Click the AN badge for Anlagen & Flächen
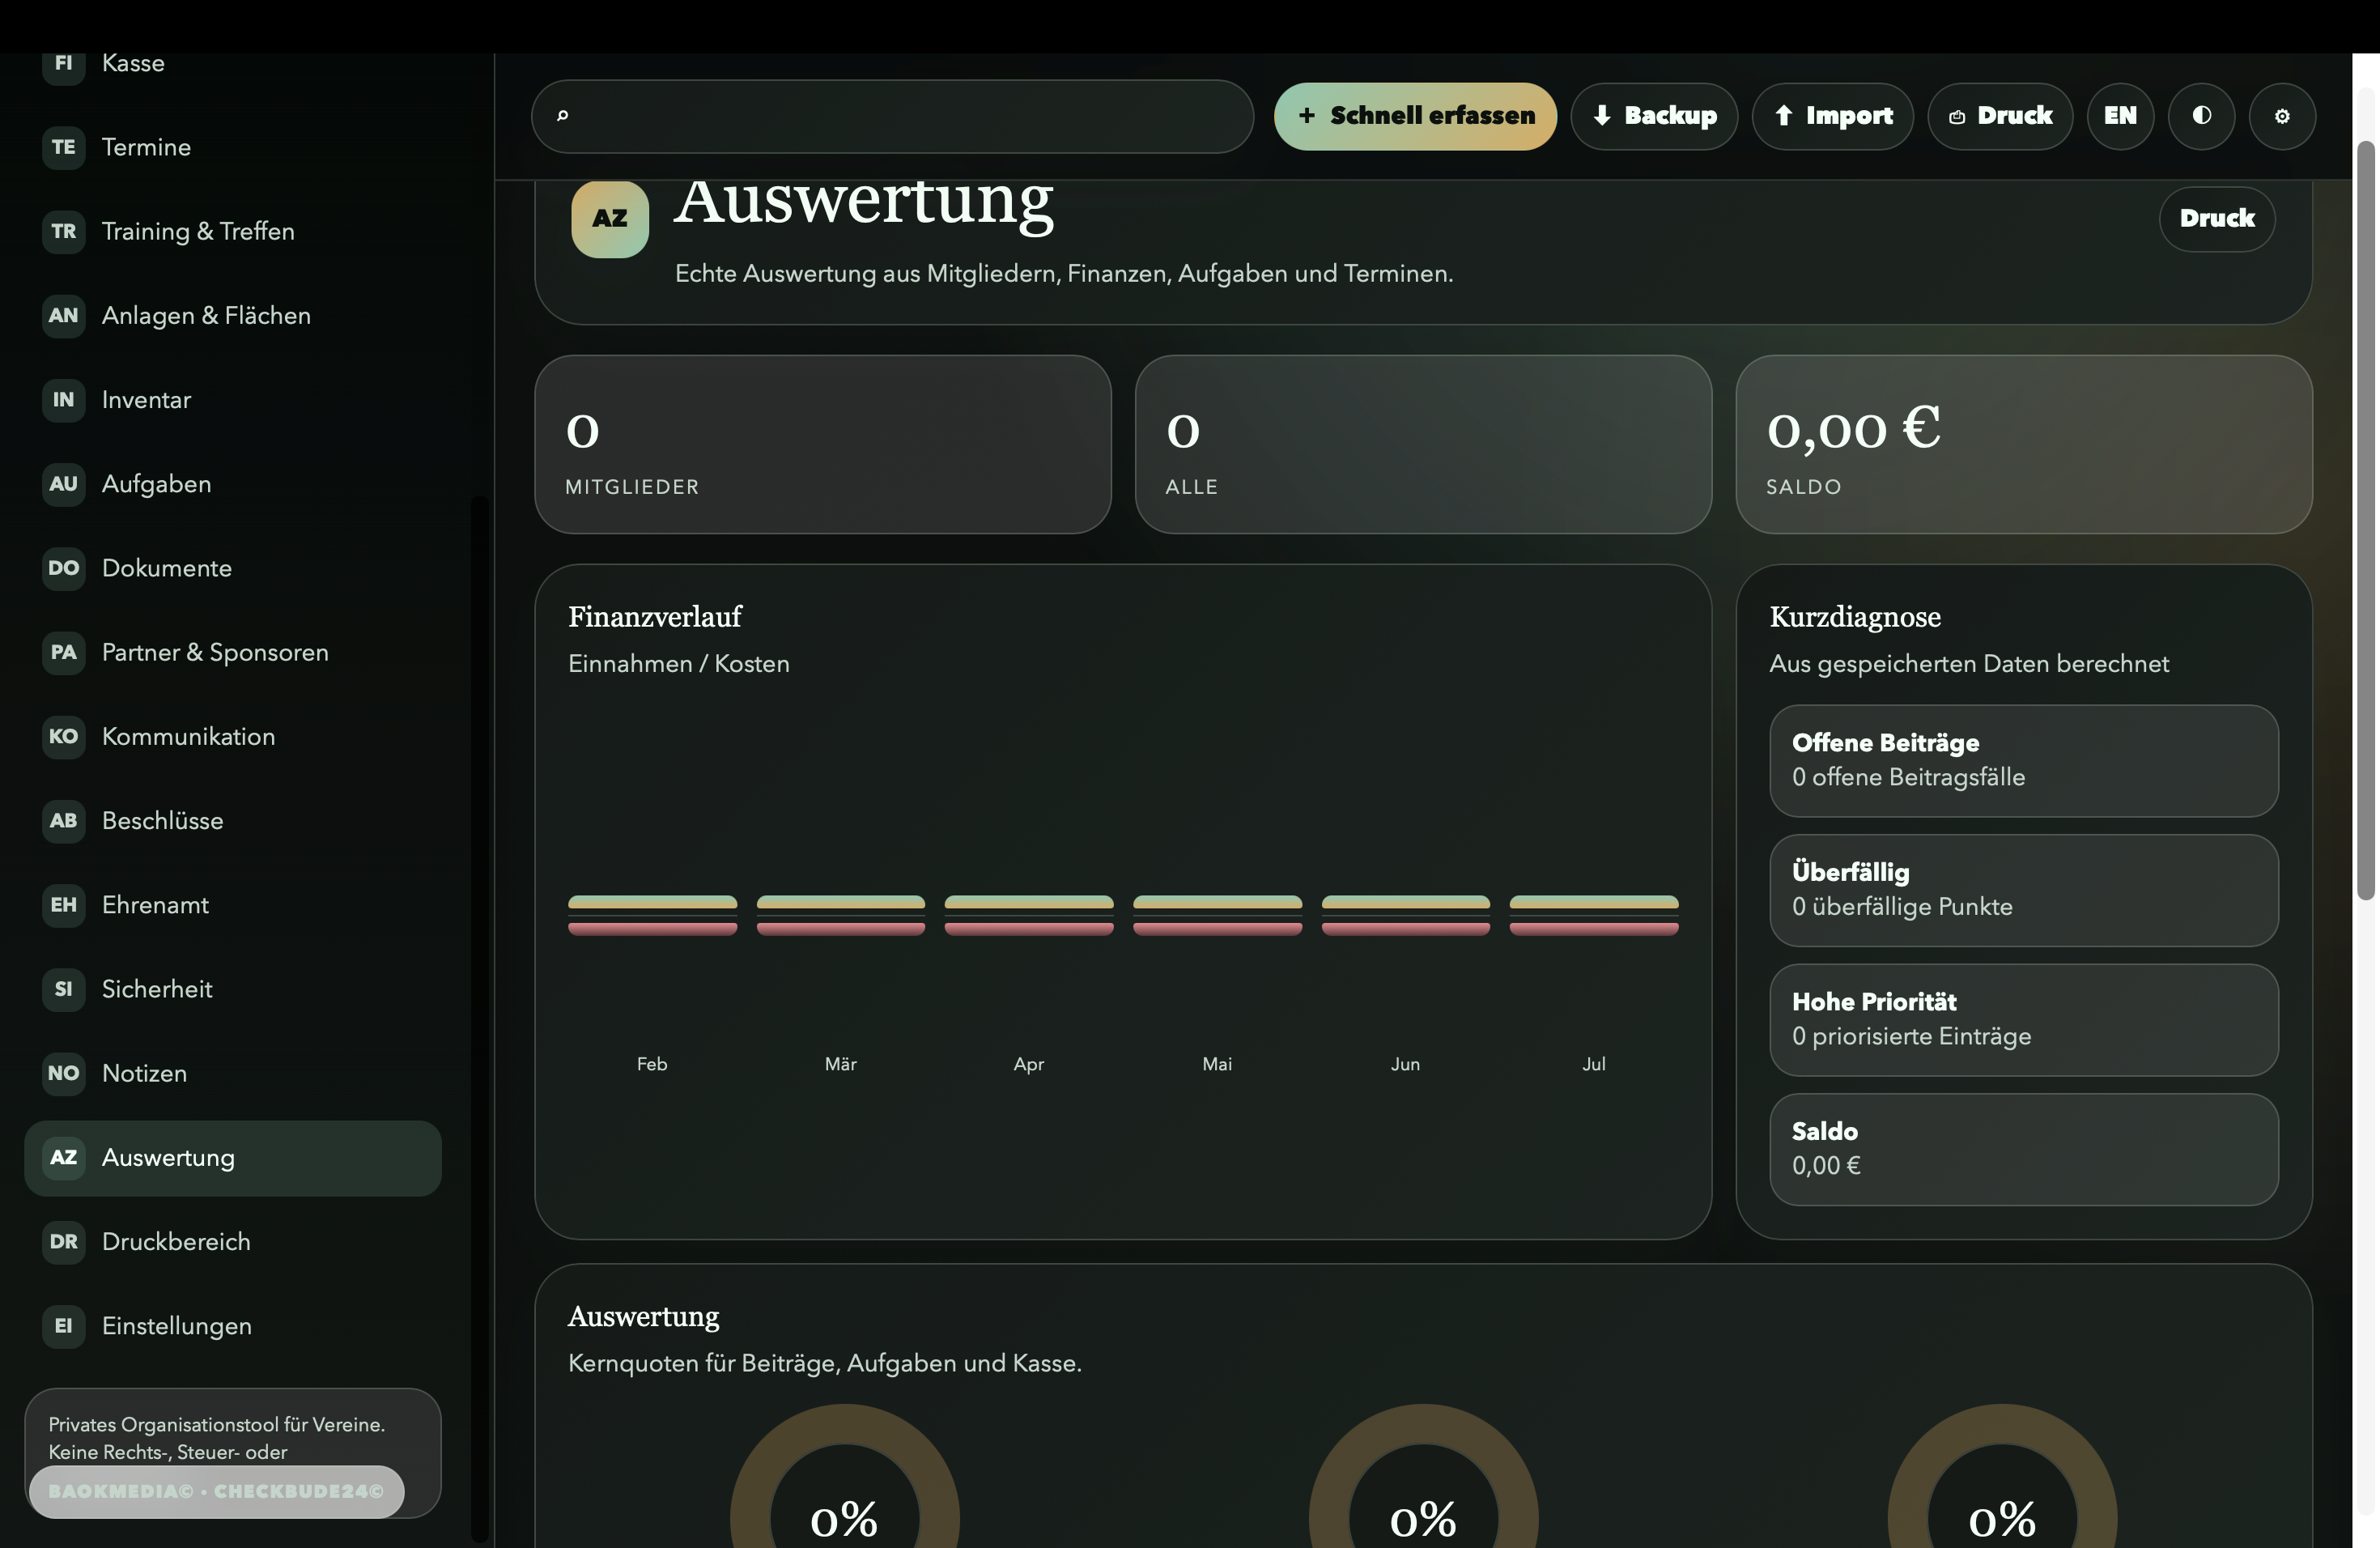Image resolution: width=2380 pixels, height=1548 pixels. point(63,315)
